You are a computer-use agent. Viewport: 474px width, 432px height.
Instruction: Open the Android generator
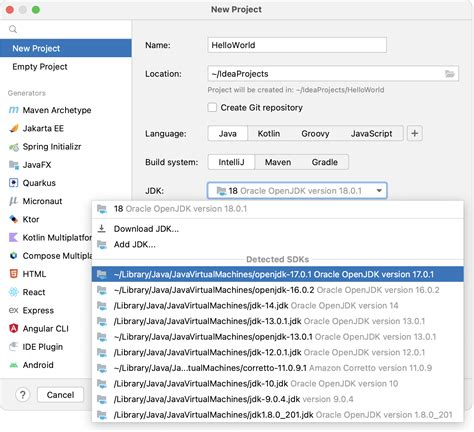tap(46, 365)
